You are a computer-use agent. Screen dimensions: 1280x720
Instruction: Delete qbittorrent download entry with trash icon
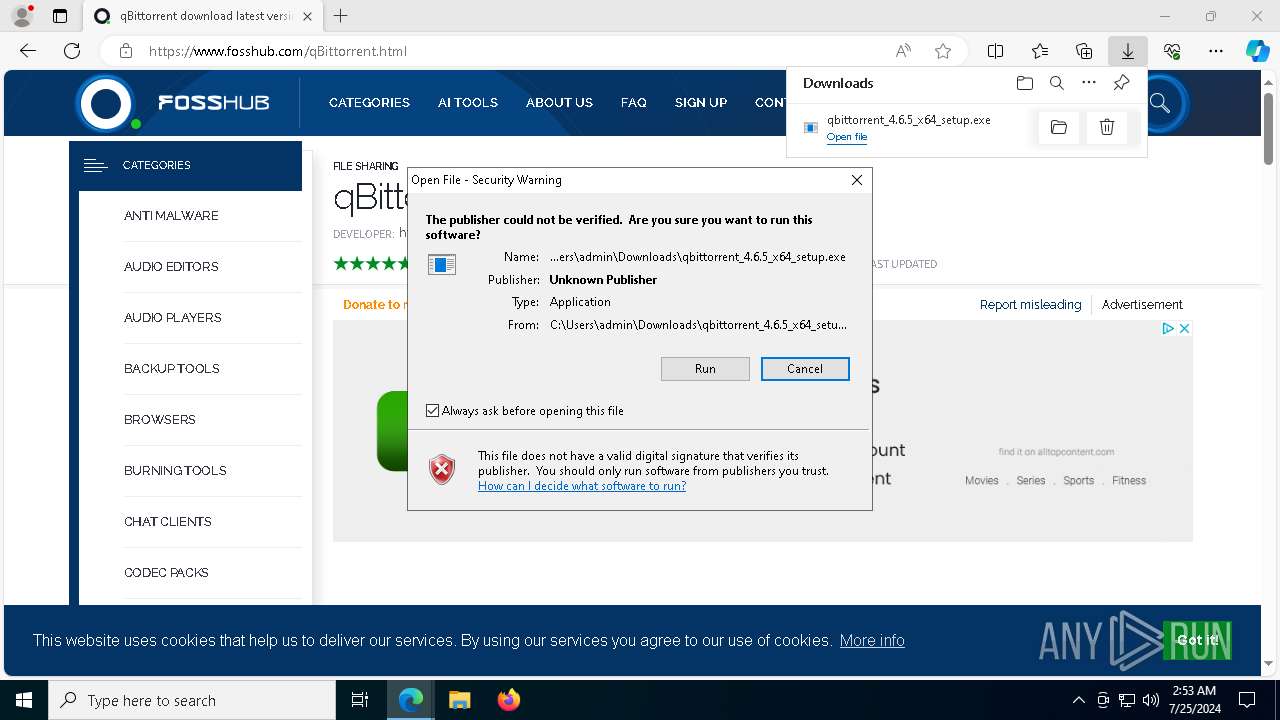pyautogui.click(x=1107, y=127)
